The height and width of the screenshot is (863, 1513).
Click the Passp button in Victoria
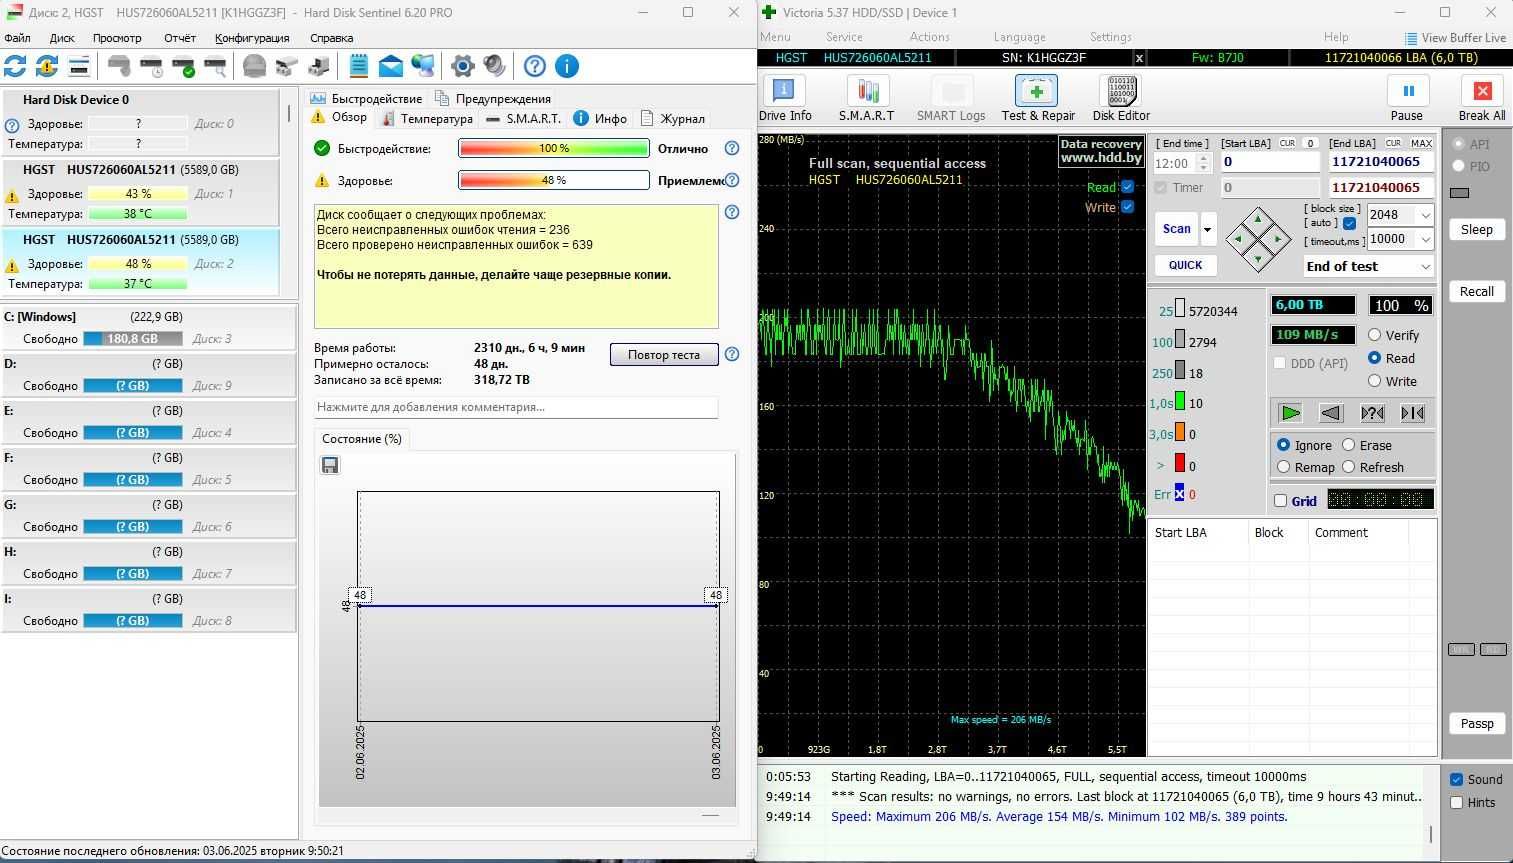1477,723
